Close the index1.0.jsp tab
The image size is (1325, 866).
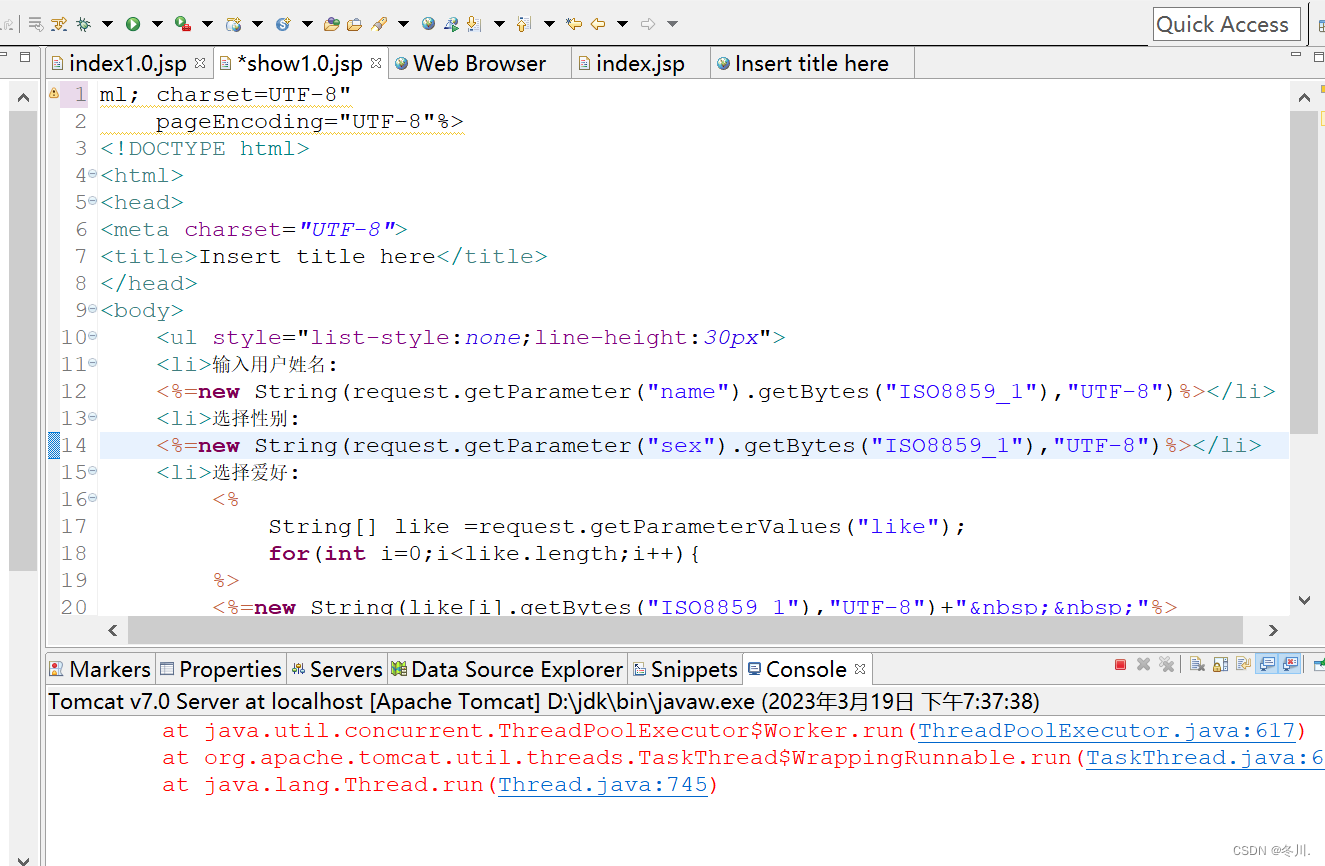coord(200,62)
